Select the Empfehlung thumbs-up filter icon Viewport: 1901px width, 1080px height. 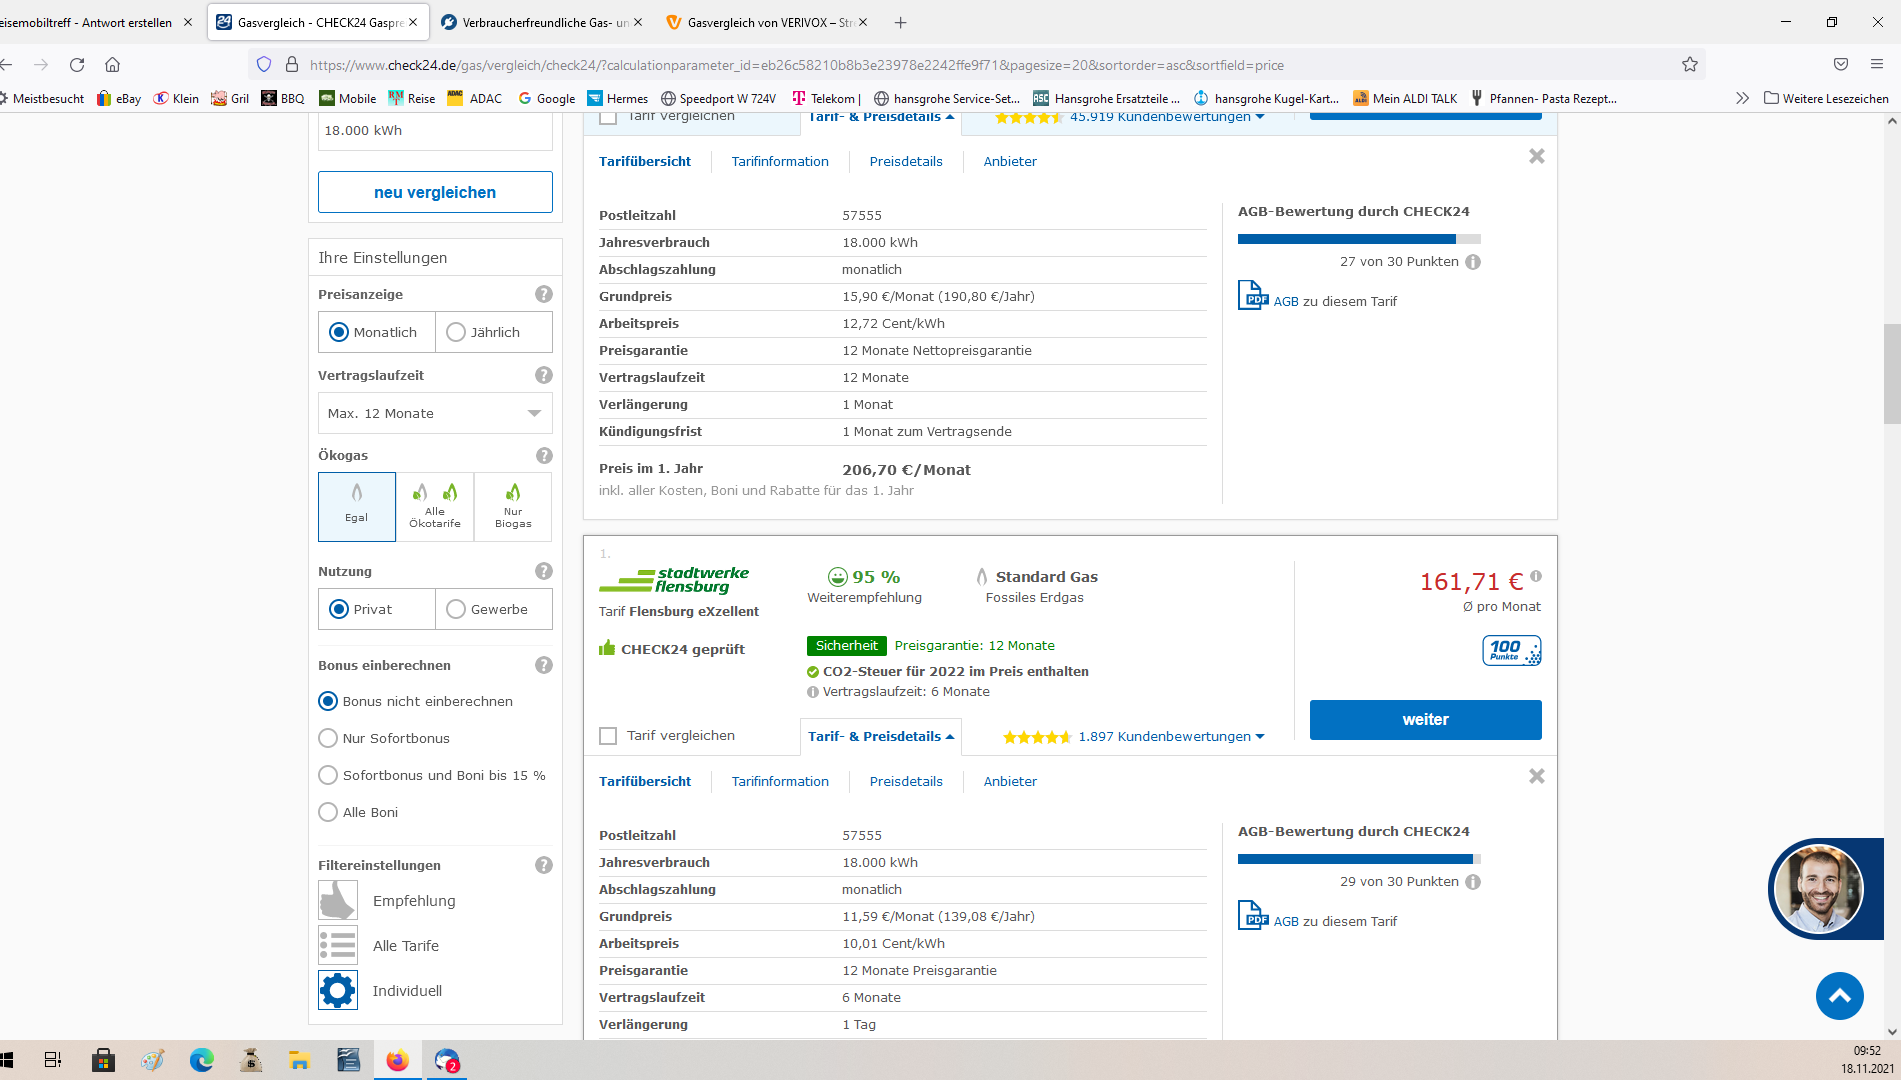338,900
